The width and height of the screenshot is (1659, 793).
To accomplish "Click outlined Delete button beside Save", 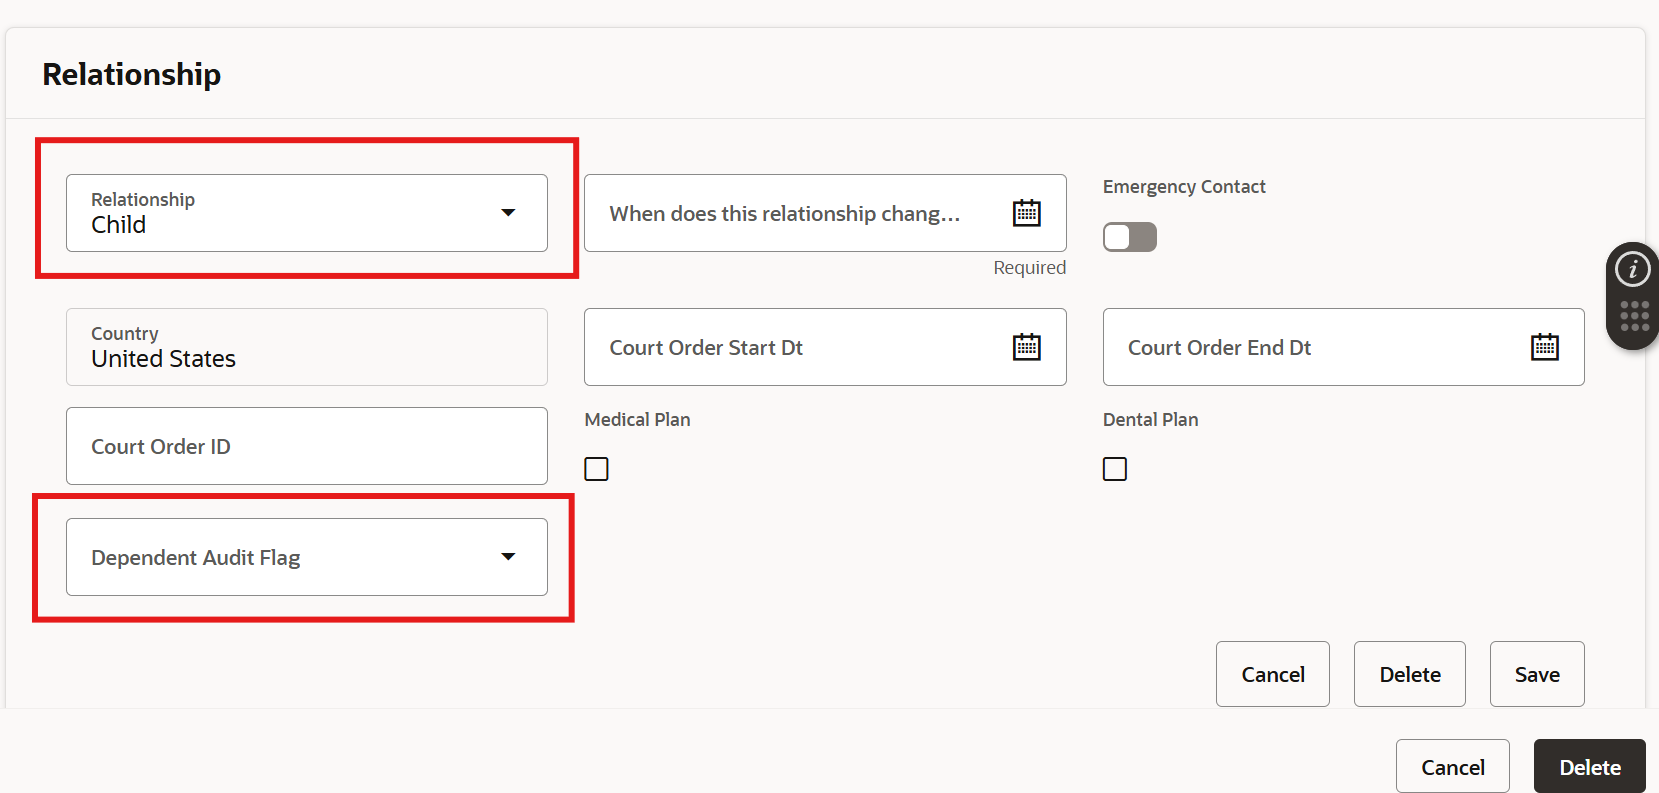I will coord(1410,674).
